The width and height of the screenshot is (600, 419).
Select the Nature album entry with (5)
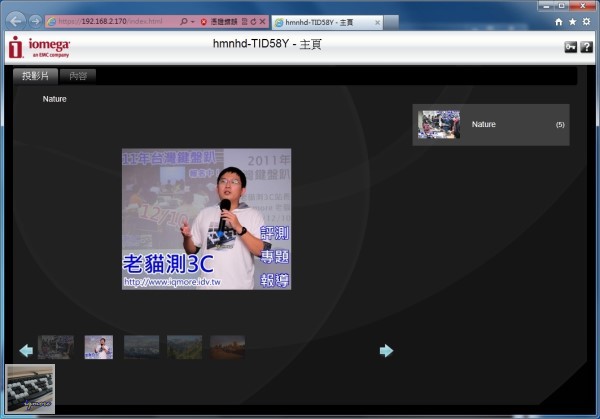click(491, 124)
